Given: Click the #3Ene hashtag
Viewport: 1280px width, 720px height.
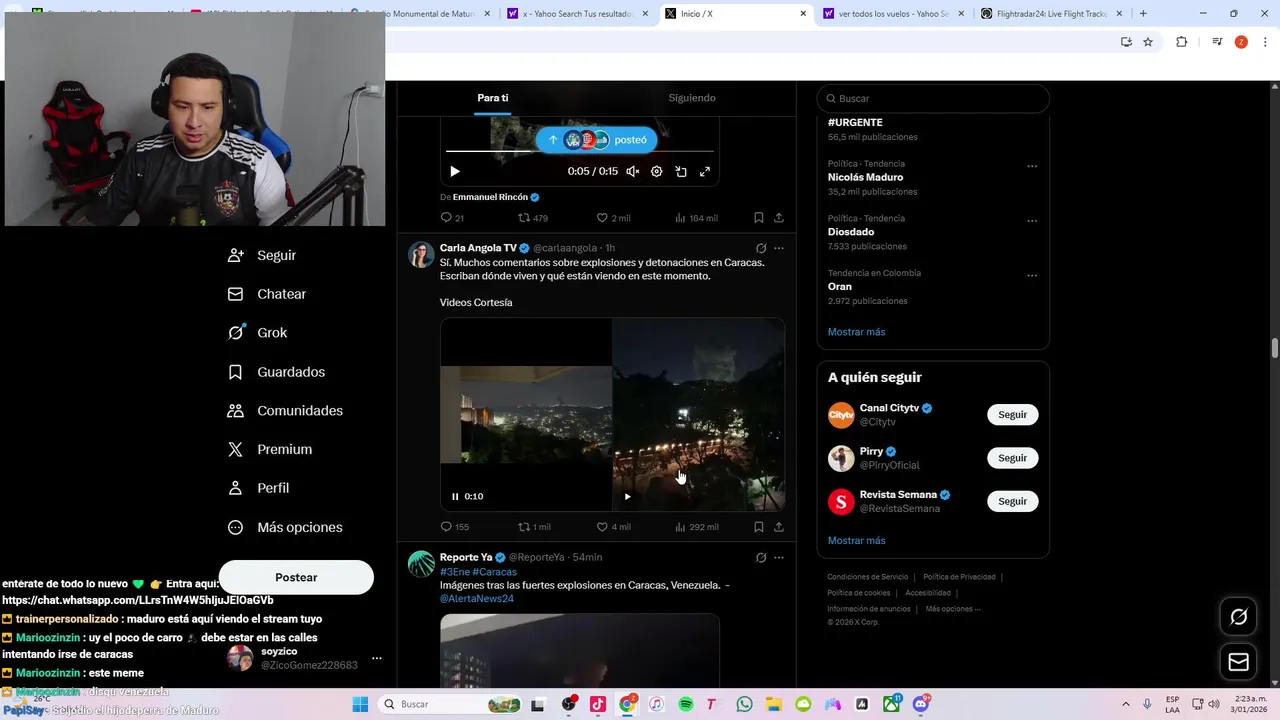Looking at the screenshot, I should [x=454, y=572].
